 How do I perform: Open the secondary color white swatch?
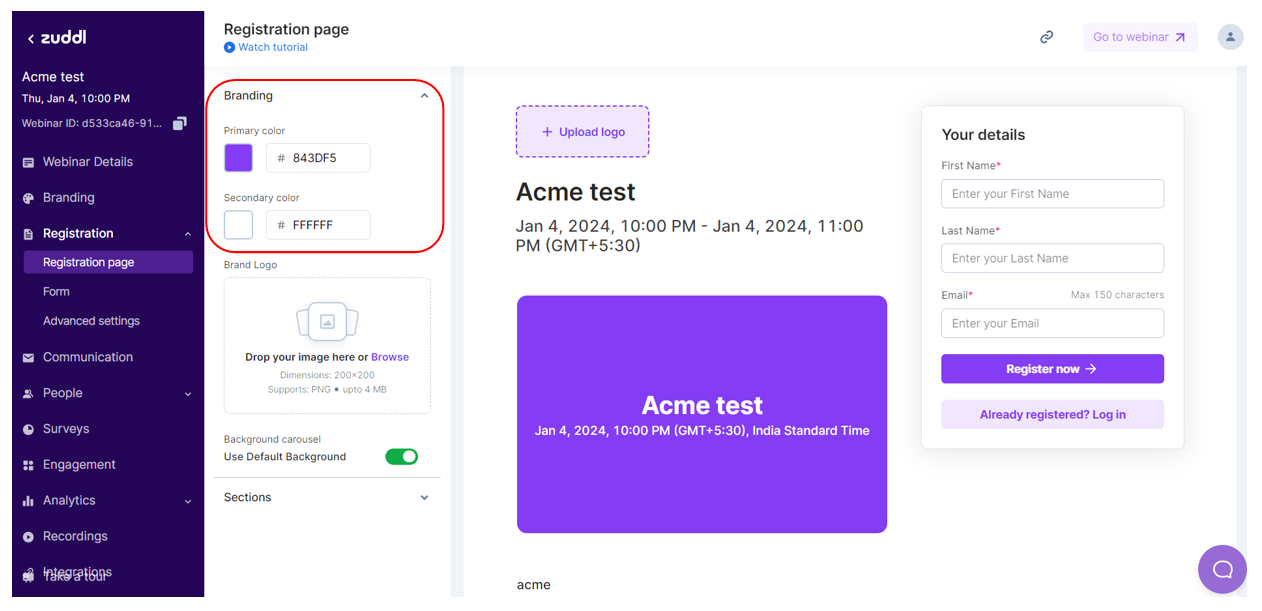tap(238, 225)
